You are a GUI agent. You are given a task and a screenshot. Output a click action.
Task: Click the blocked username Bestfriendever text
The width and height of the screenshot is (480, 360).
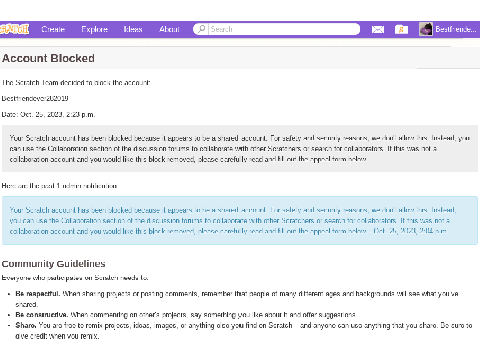pos(35,98)
